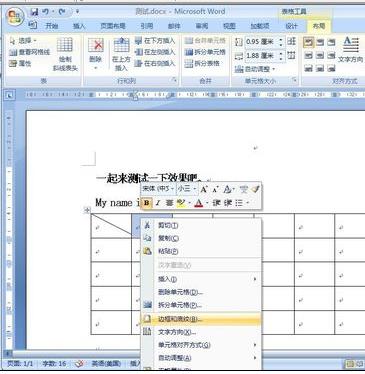Open Cell Size (单元格大小) dialog launcher
This screenshot has width=365, height=374.
(x=294, y=80)
